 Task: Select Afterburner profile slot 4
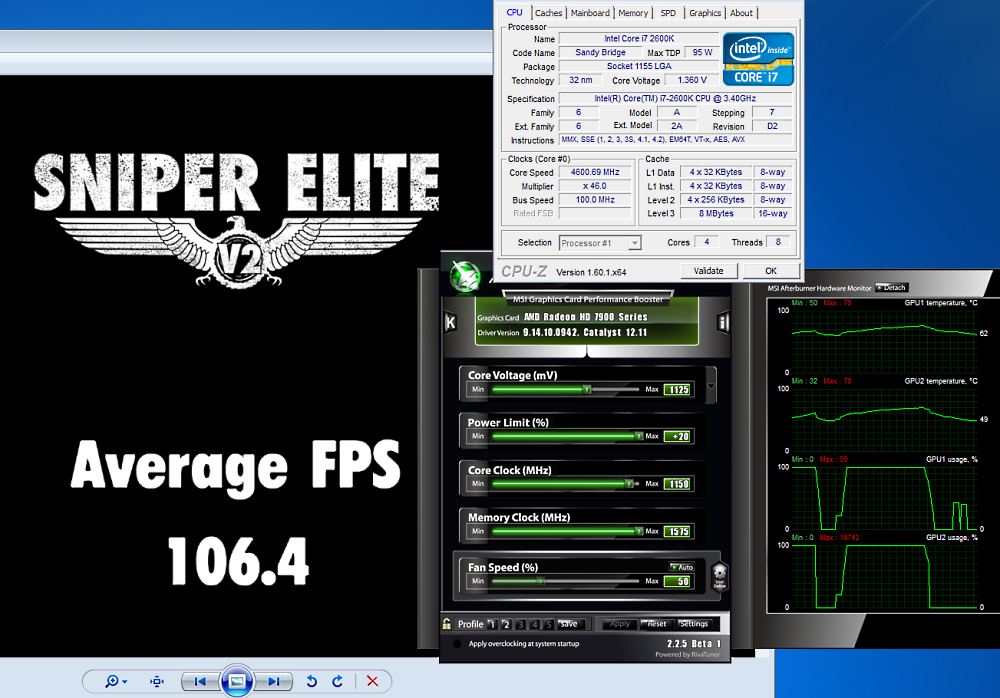point(534,624)
